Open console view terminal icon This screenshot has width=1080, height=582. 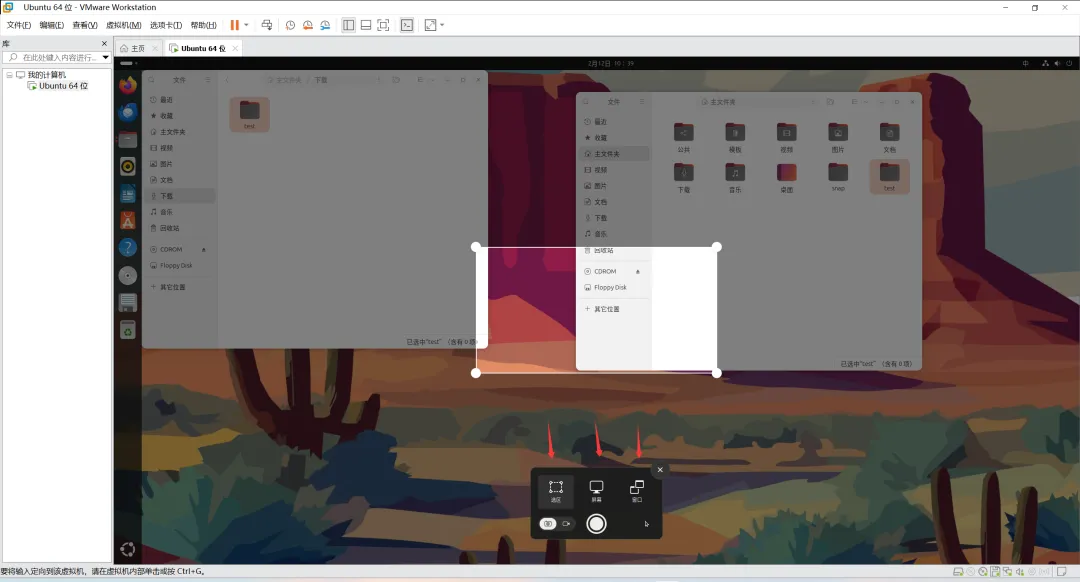[x=407, y=25]
